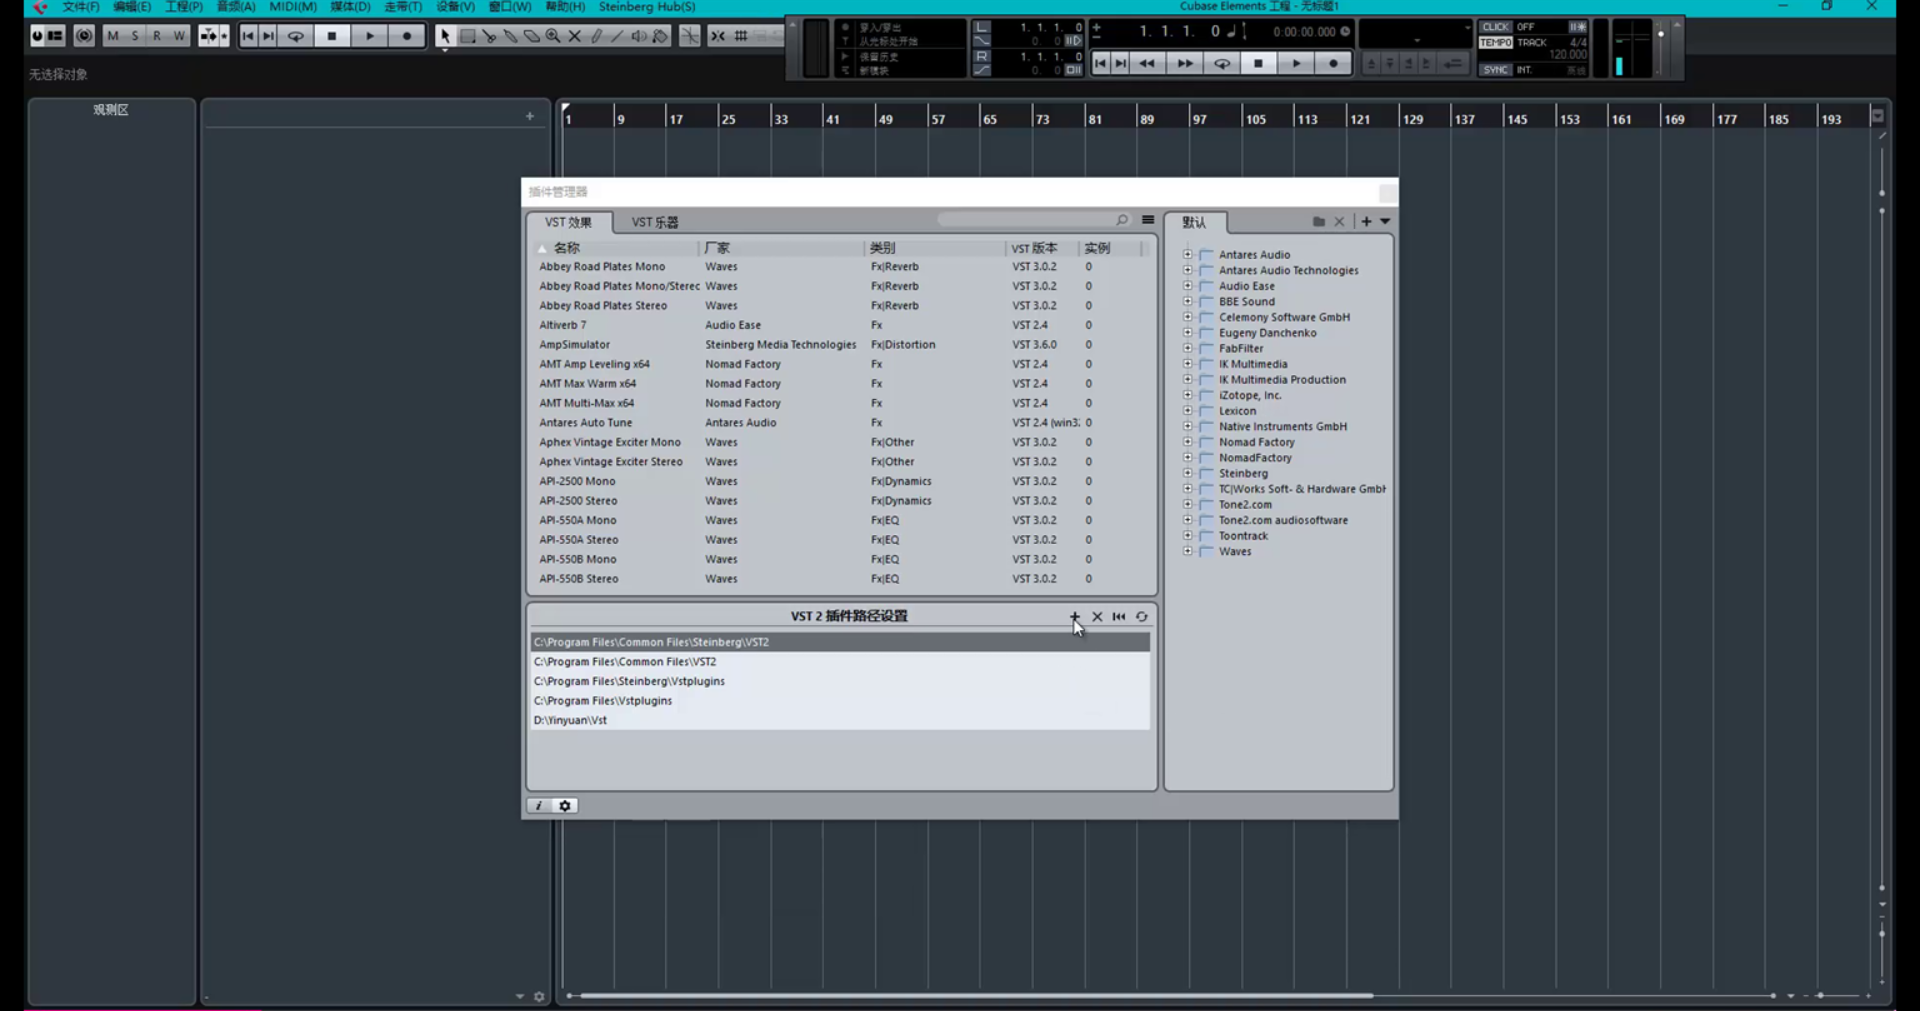Open the 工程(P) menu
This screenshot has height=1011, width=1920.
pyautogui.click(x=184, y=7)
